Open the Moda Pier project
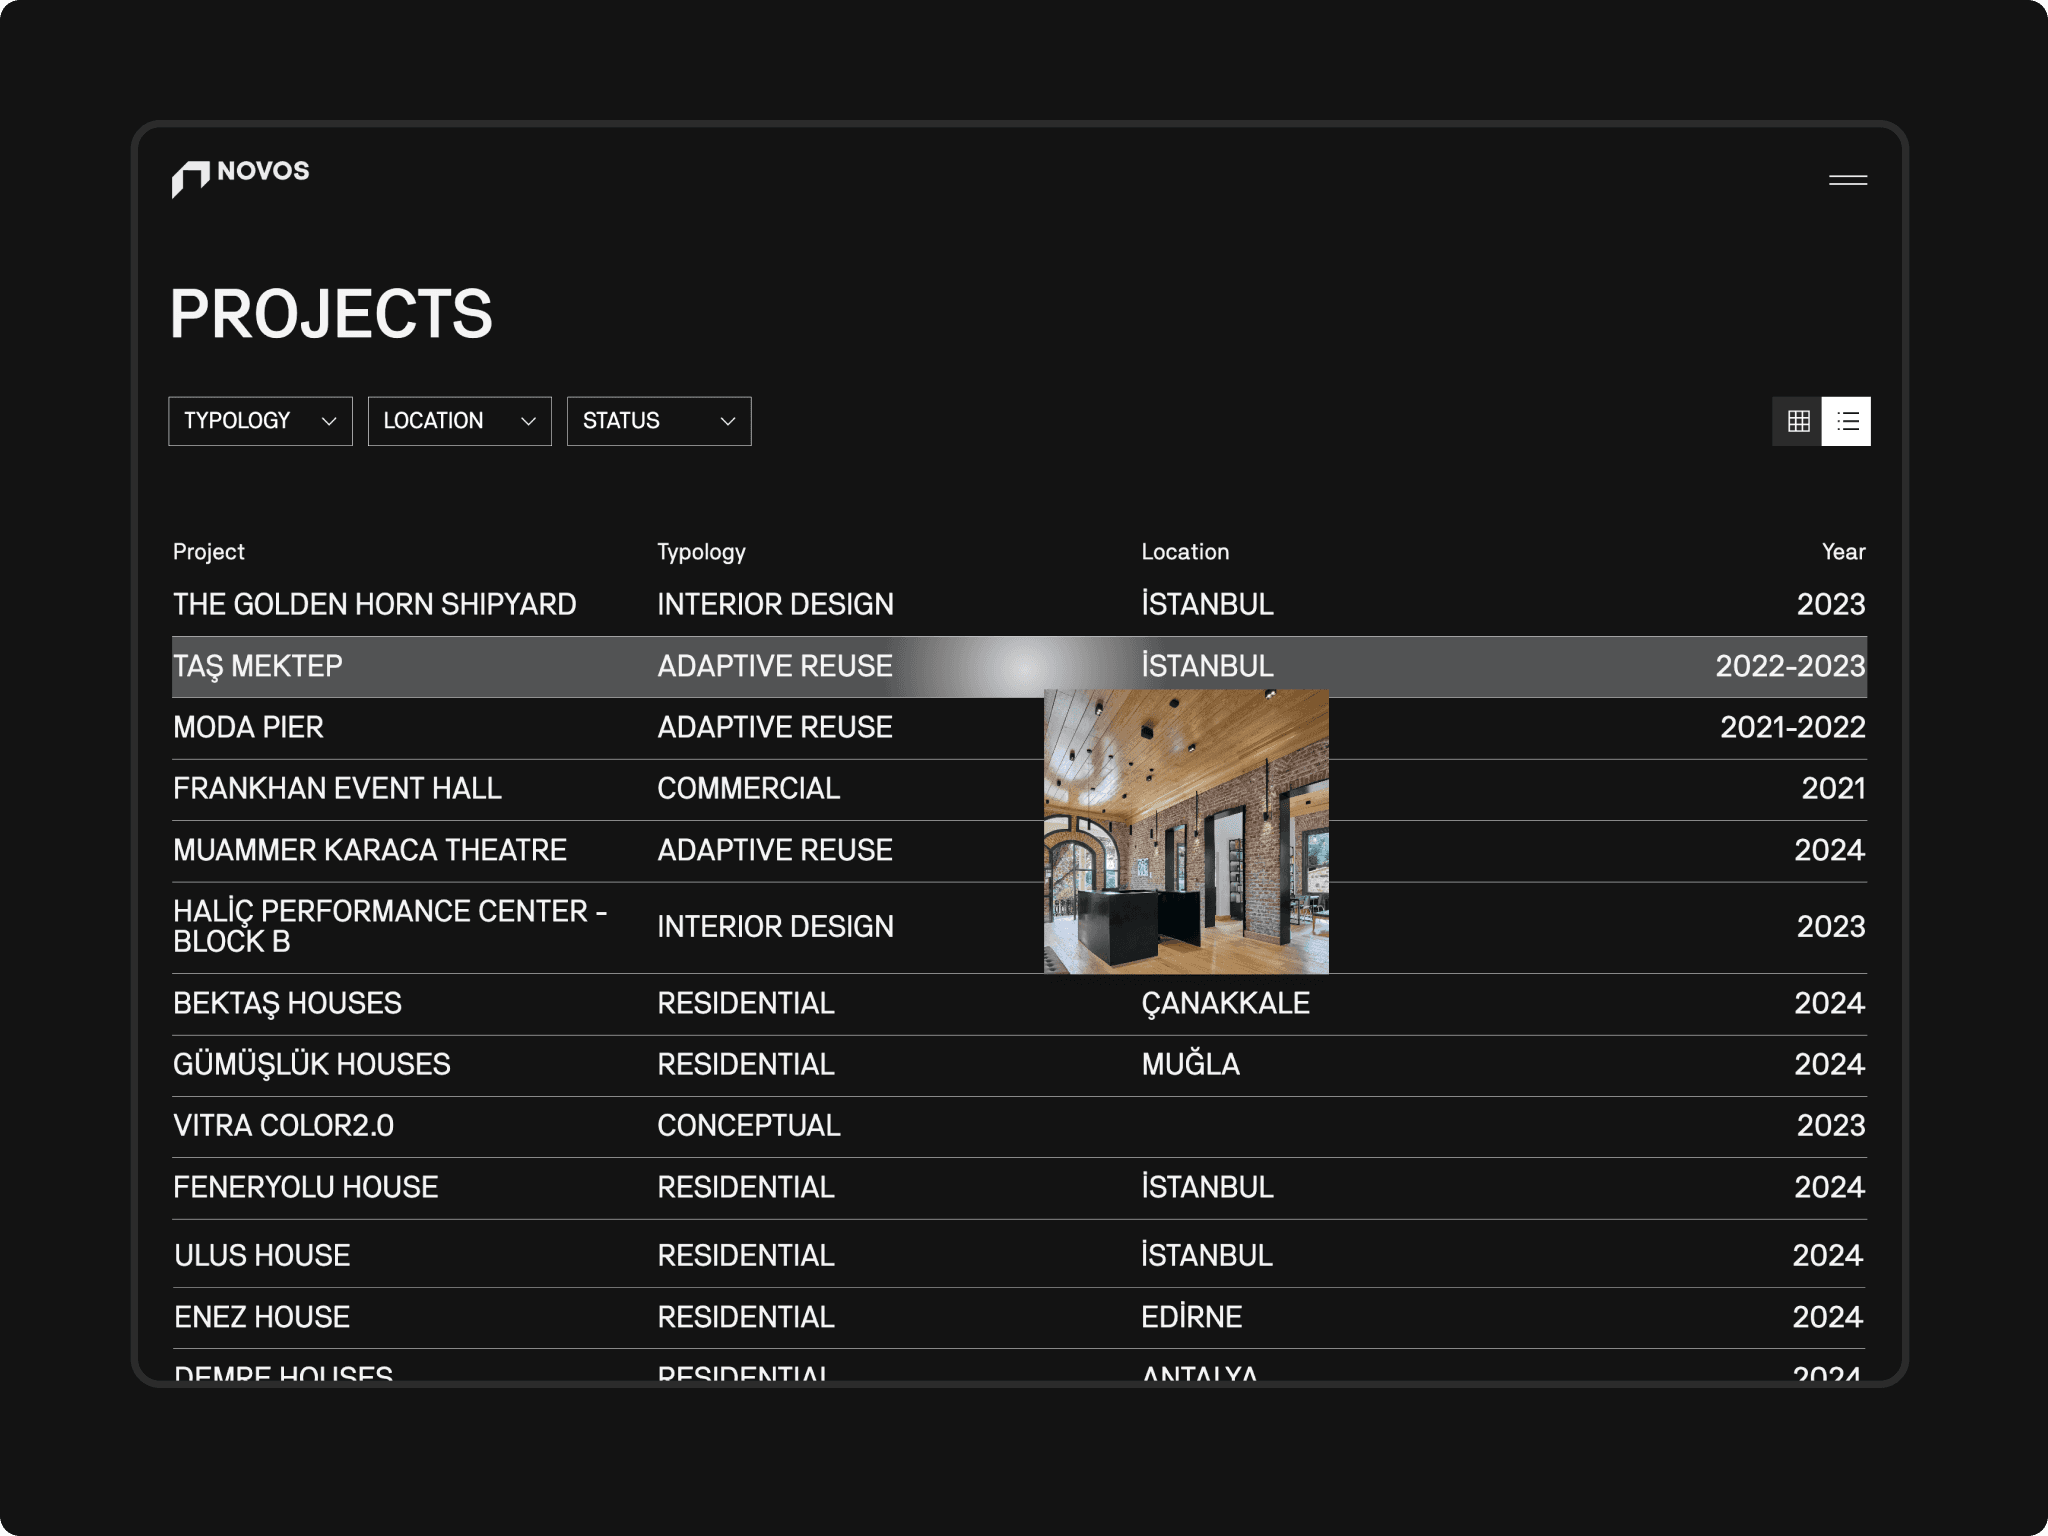 click(248, 727)
